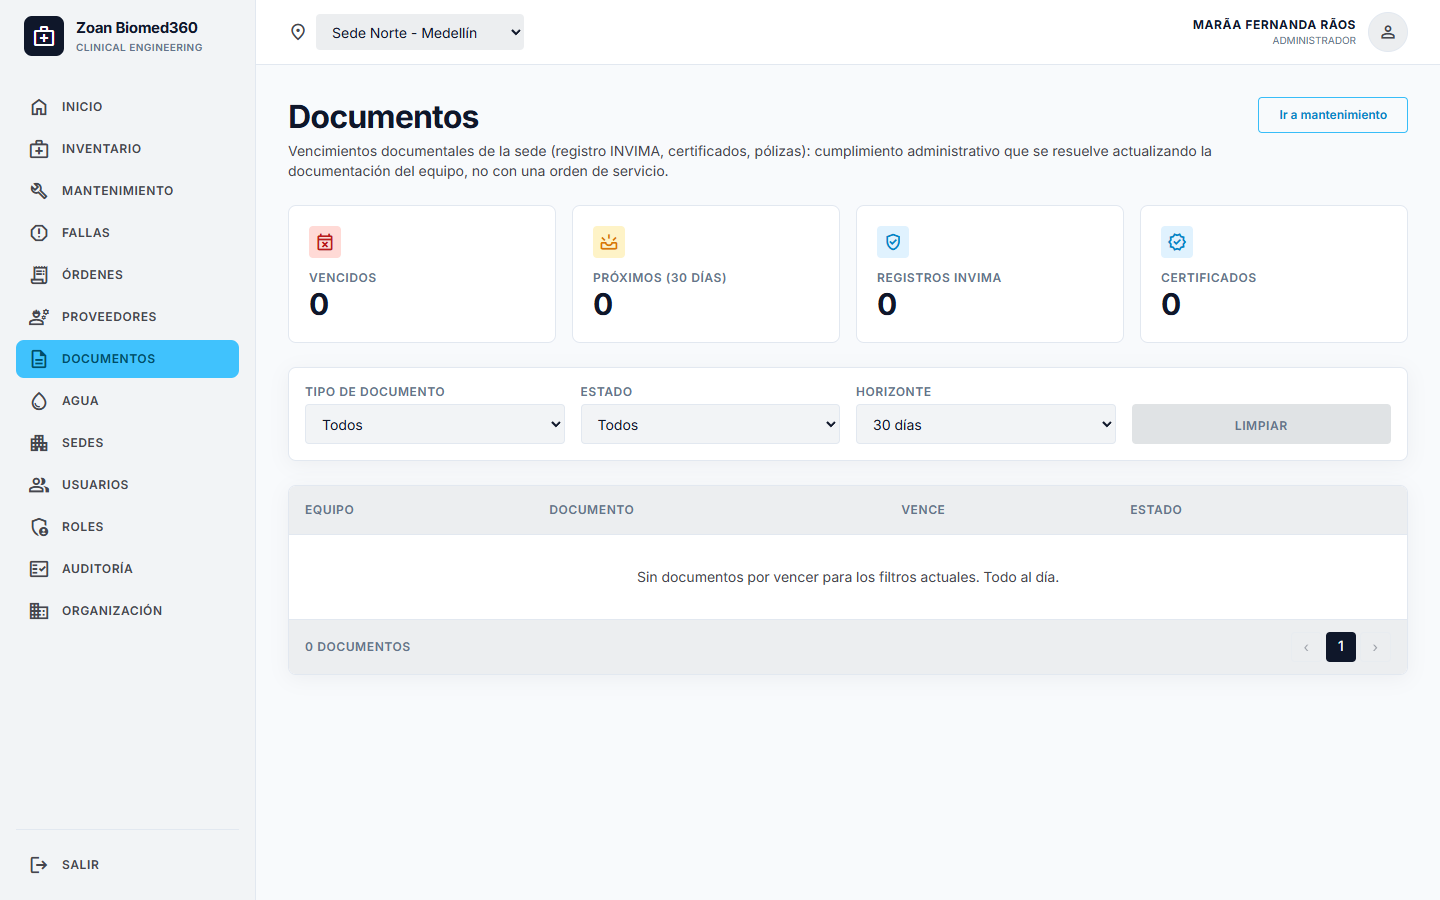Click the Inicio home icon
The image size is (1440, 900).
[39, 107]
